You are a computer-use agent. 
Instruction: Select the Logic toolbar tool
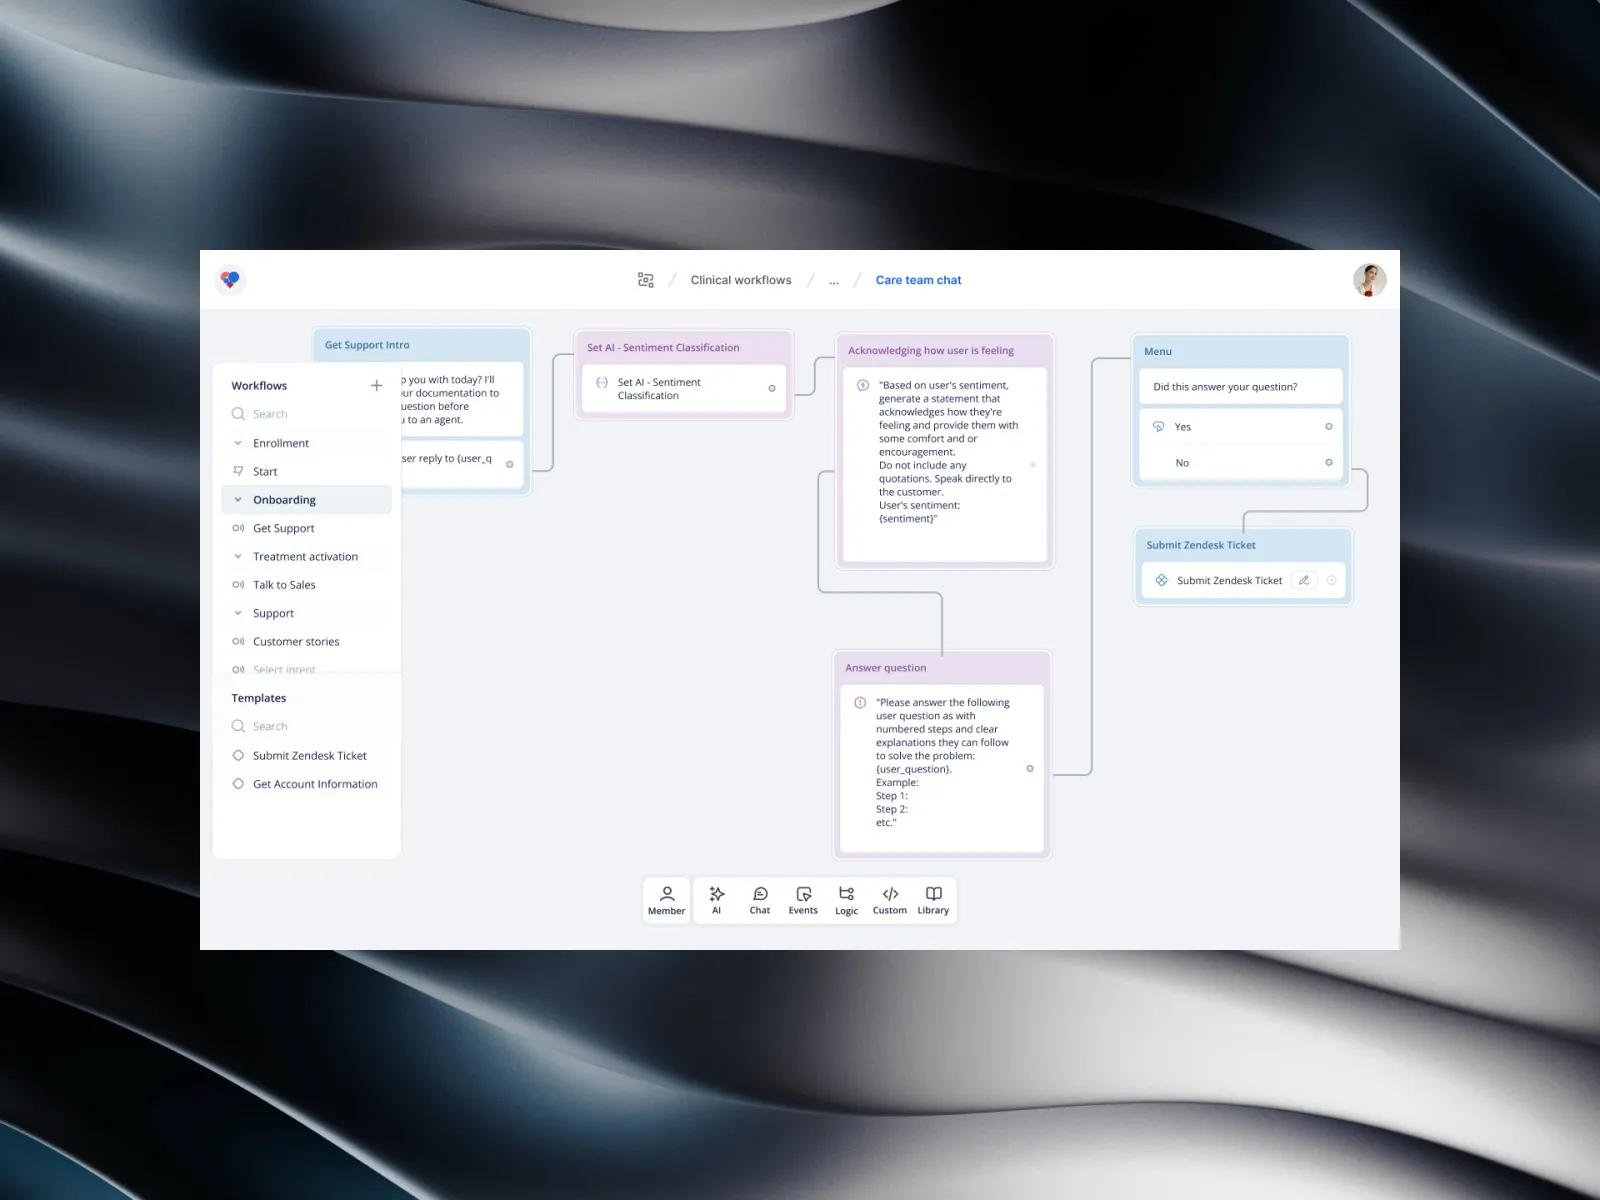846,900
